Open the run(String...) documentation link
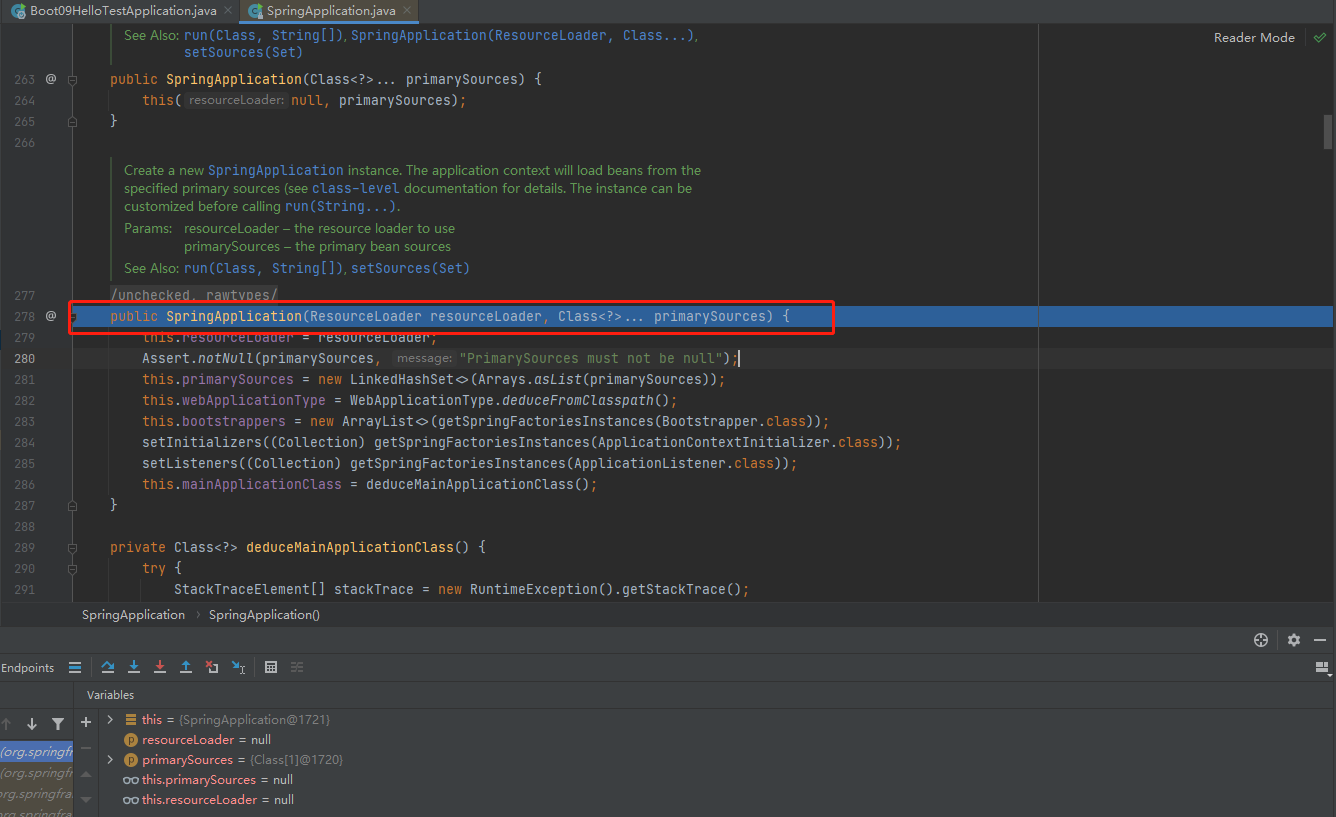The width and height of the screenshot is (1336, 817). coord(341,206)
